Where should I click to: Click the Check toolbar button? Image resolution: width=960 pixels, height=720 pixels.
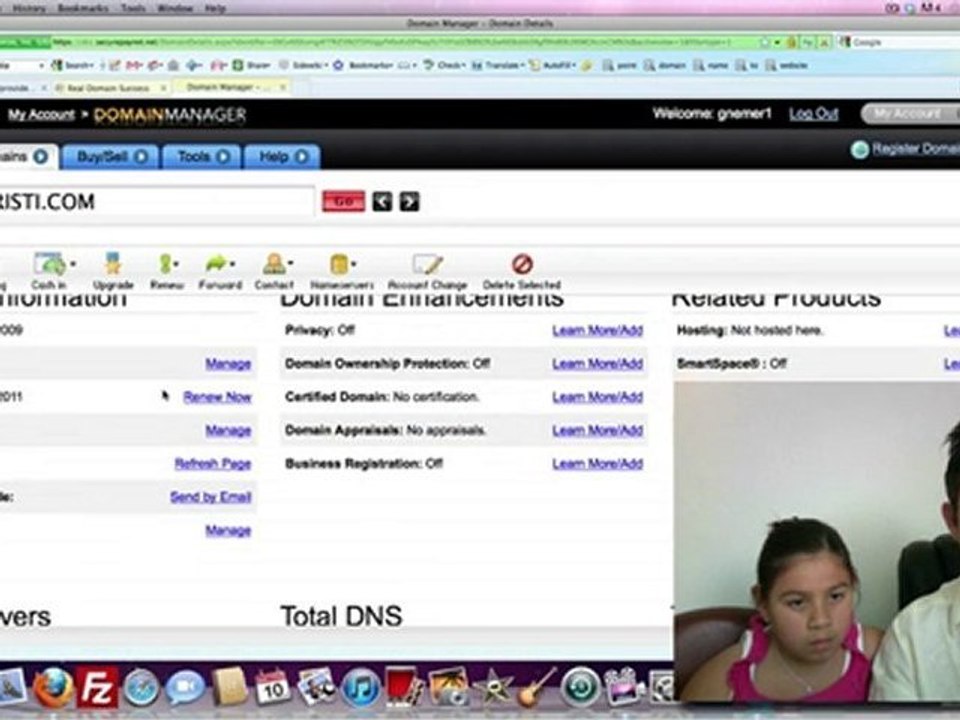click(444, 65)
